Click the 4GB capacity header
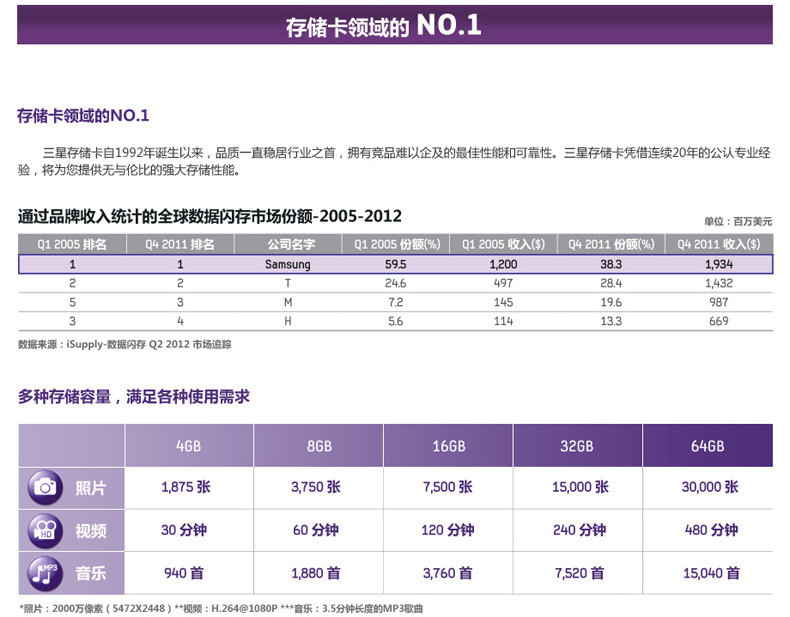This screenshot has height=617, width=790. click(x=188, y=446)
